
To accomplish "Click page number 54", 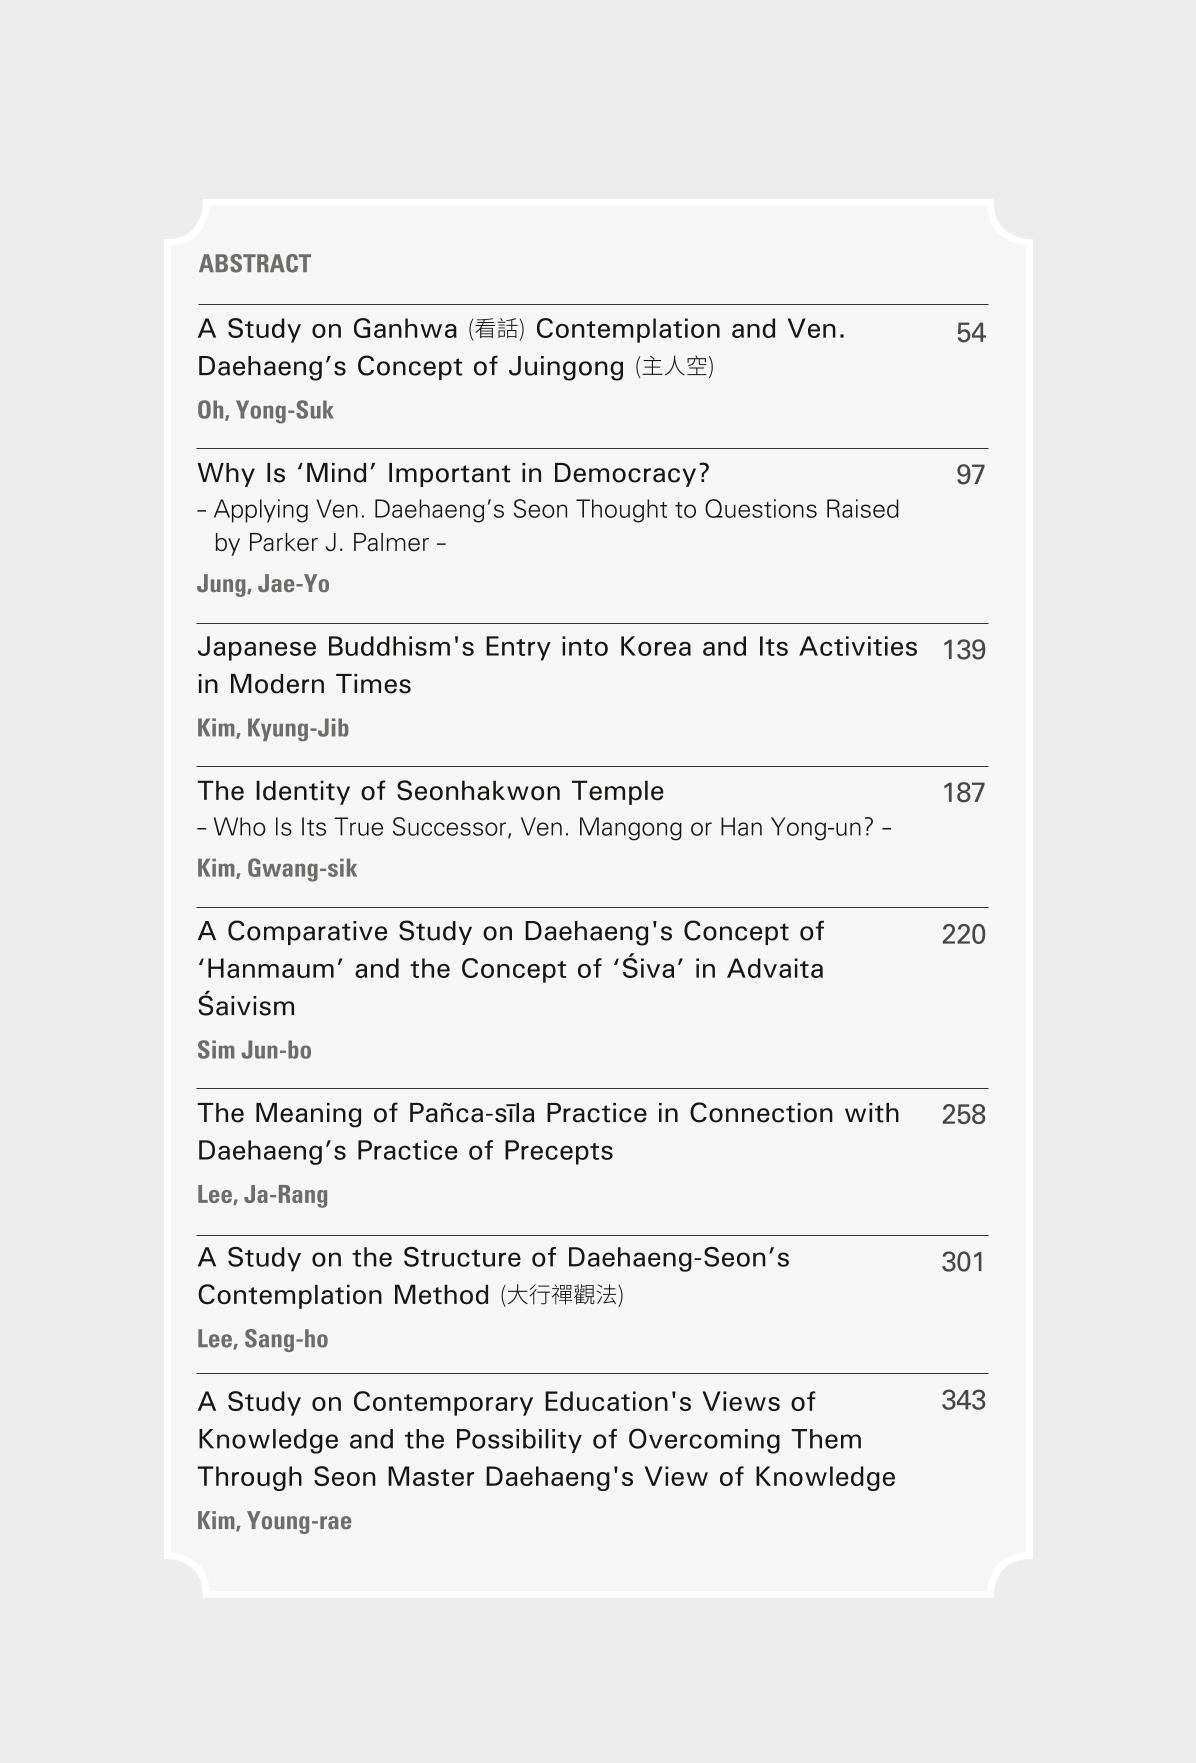I will 970,333.
